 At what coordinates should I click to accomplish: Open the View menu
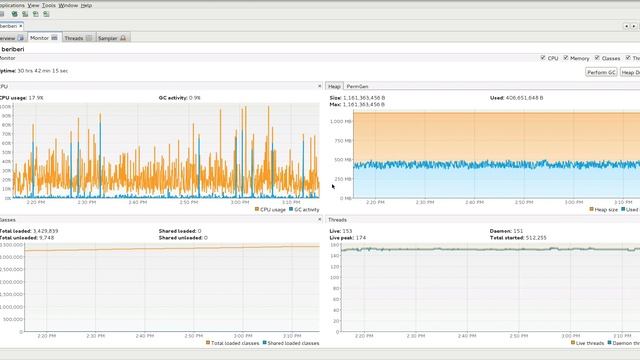click(33, 5)
